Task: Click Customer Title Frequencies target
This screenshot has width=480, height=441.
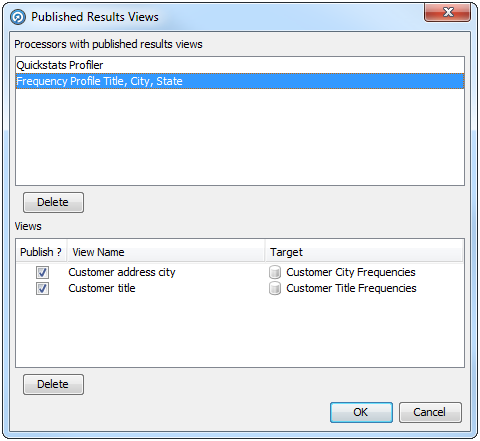Action: [351, 288]
